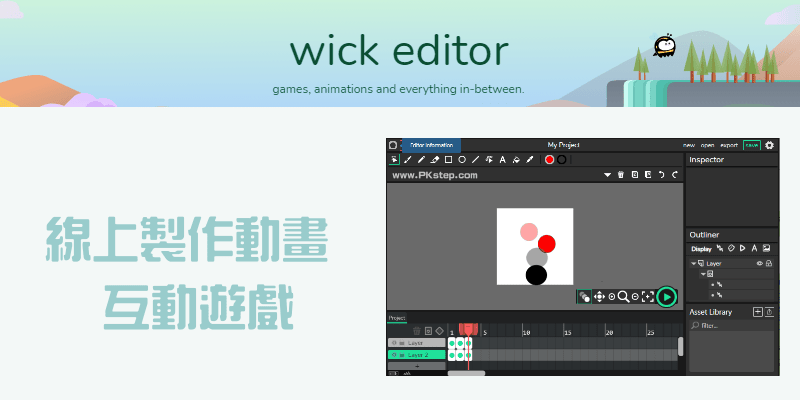Click the timeline horizontal scrollbar
This screenshot has width=800, height=400.
tap(466, 373)
